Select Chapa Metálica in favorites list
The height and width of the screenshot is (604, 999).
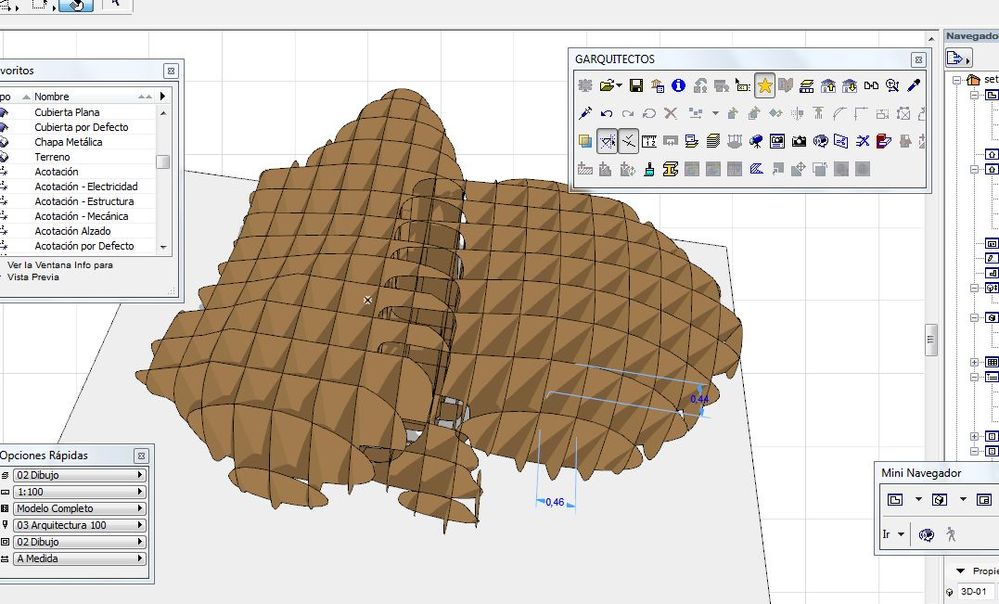68,142
